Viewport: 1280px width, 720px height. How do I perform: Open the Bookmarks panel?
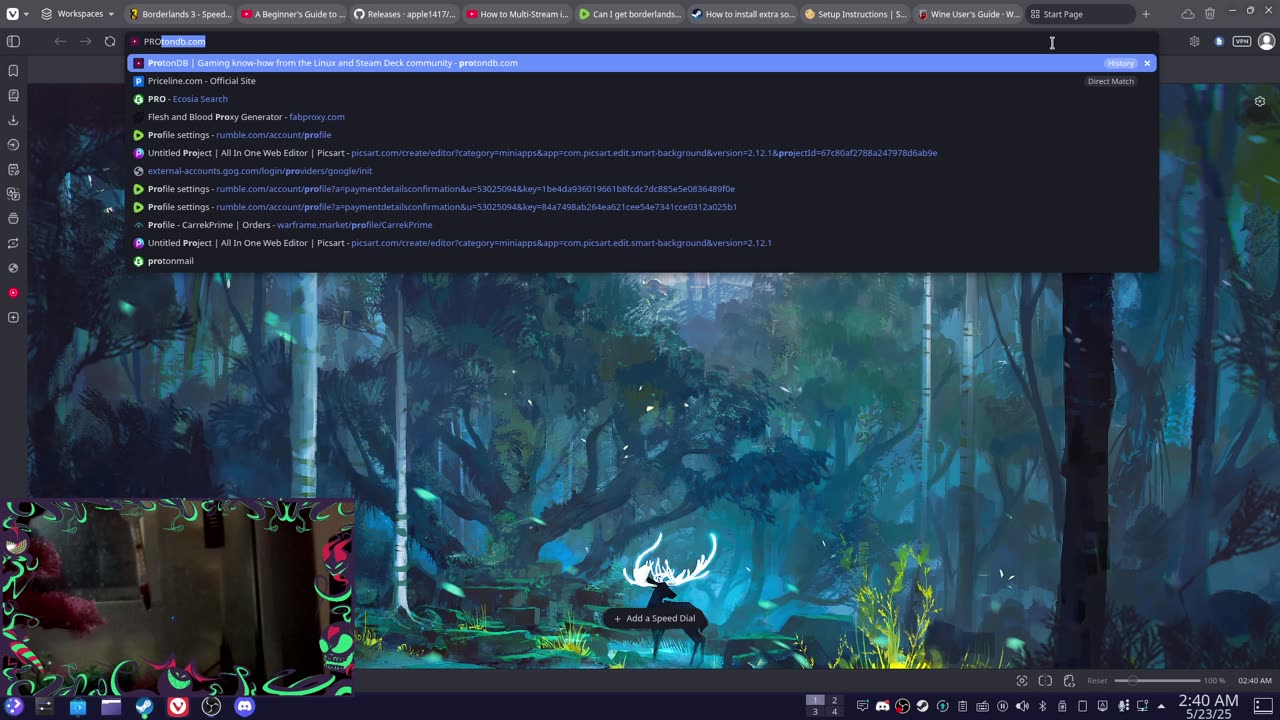pyautogui.click(x=13, y=71)
